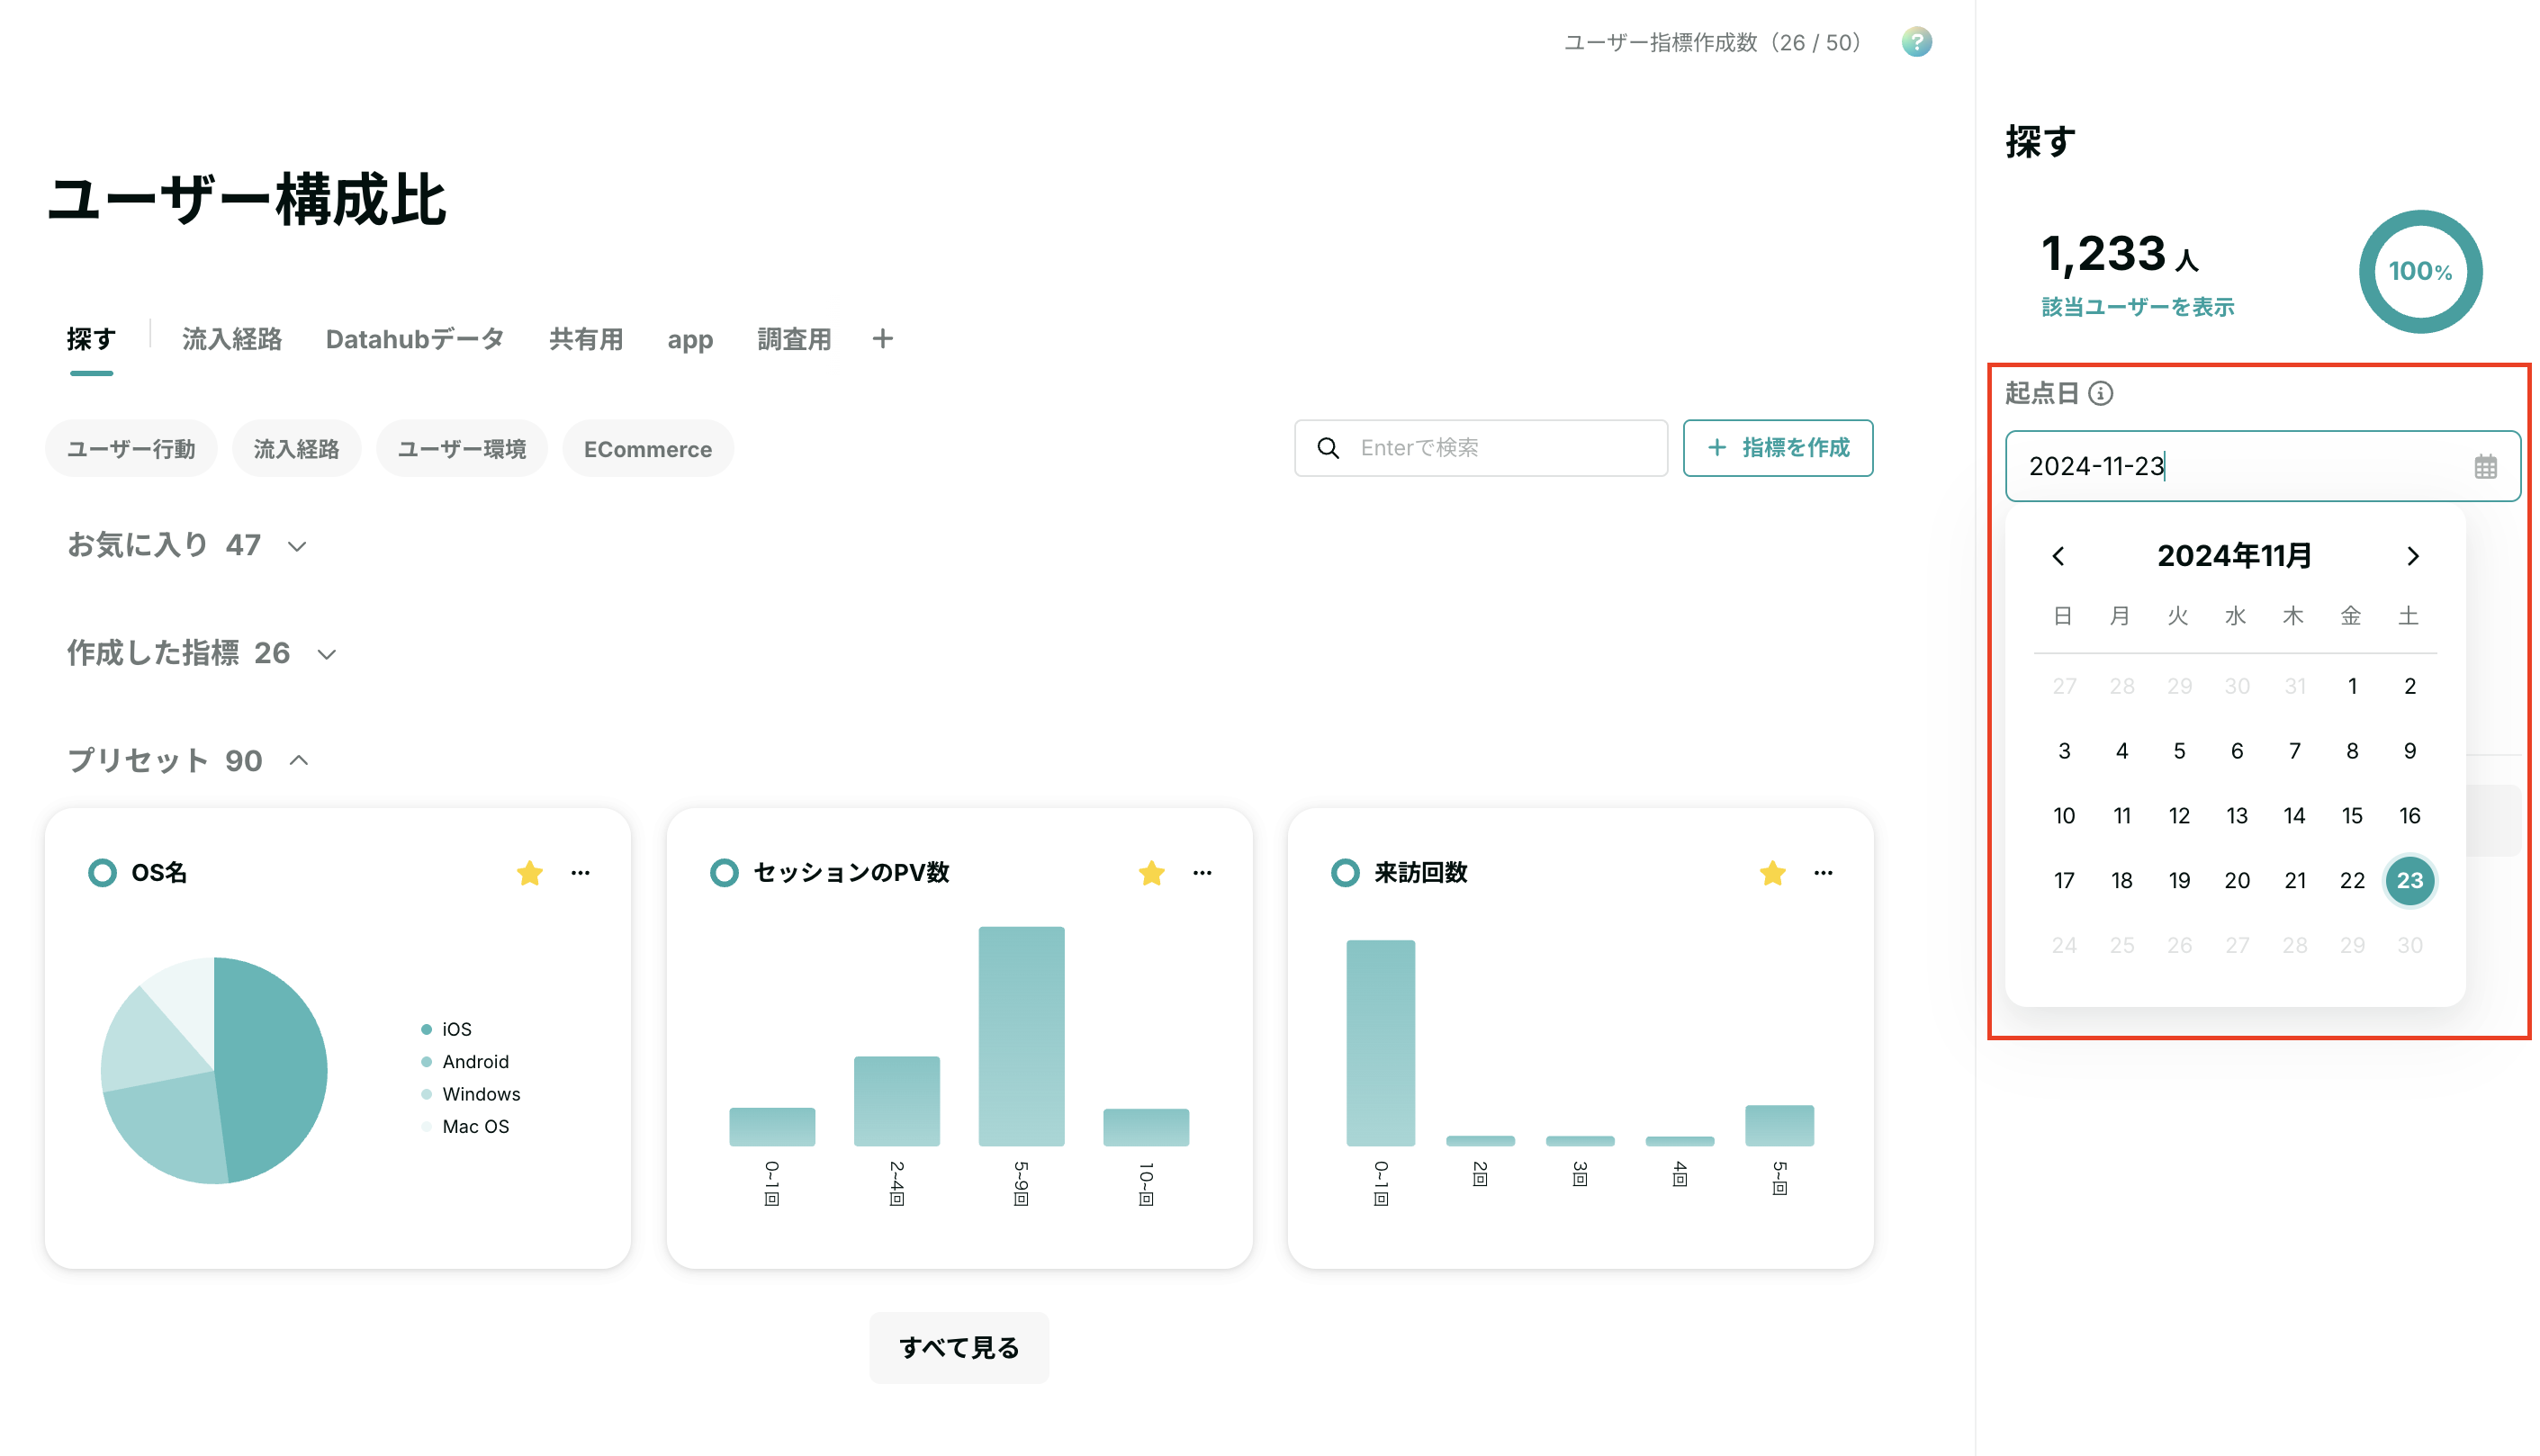Click the 0~1回 bar in 来訪回数 chart
2540x1456 pixels.
[x=1380, y=1042]
